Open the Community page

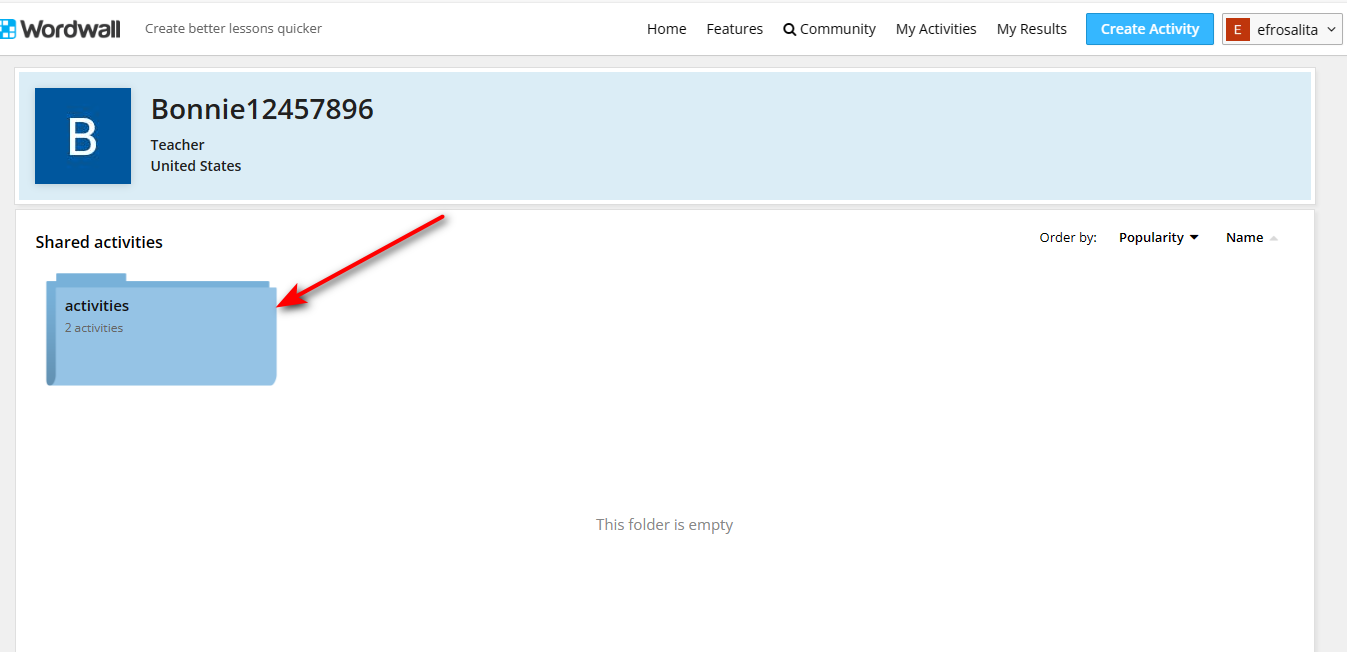click(837, 29)
